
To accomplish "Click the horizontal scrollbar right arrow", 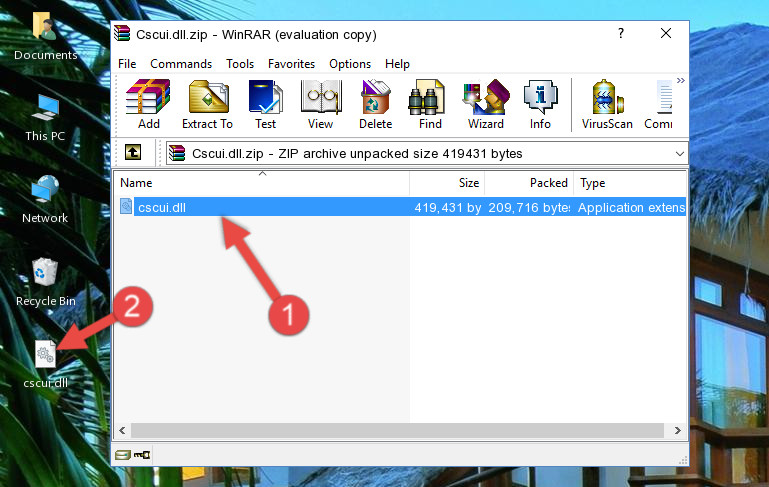I will click(x=677, y=430).
